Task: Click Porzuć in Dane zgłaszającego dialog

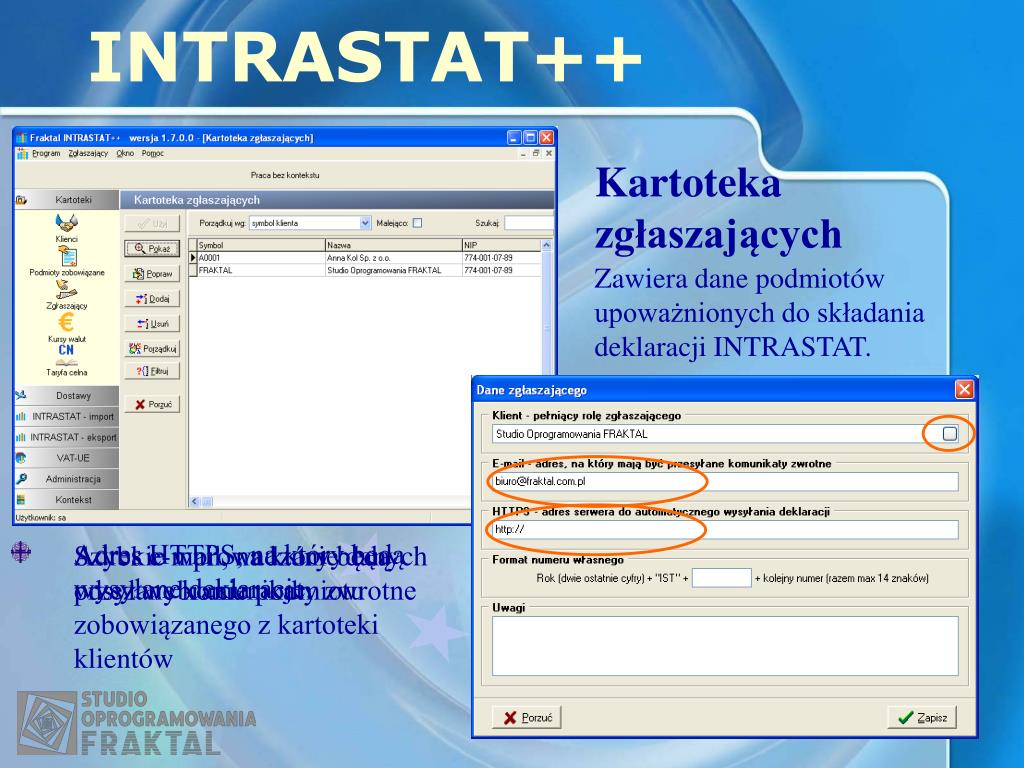Action: point(527,718)
